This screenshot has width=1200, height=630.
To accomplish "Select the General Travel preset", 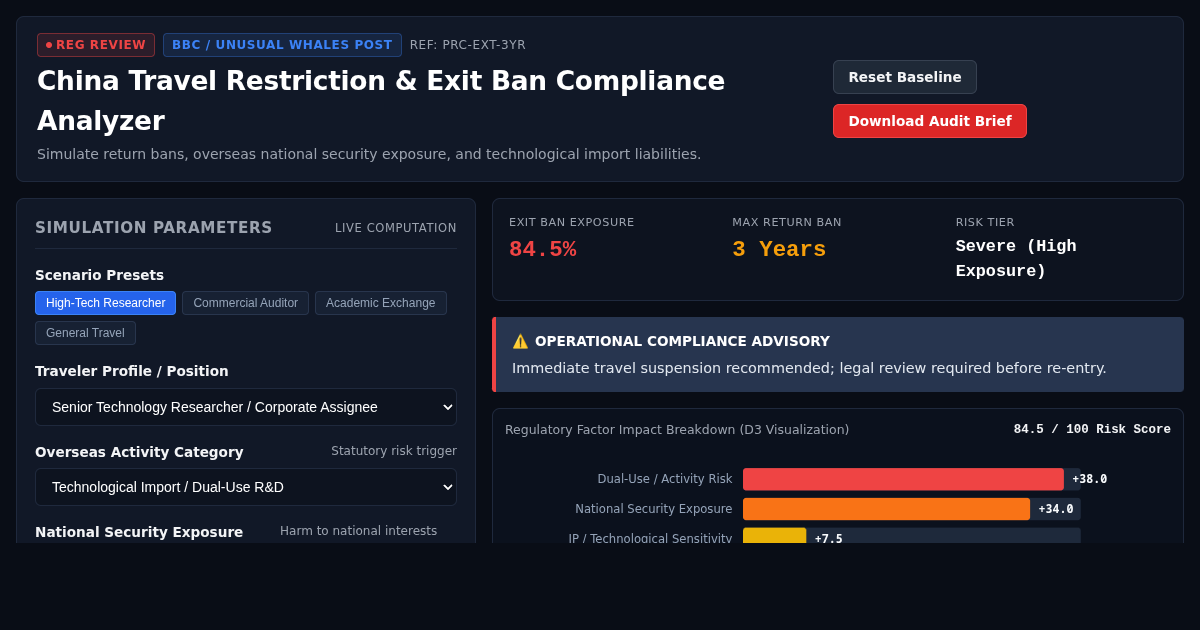I will (x=85, y=333).
